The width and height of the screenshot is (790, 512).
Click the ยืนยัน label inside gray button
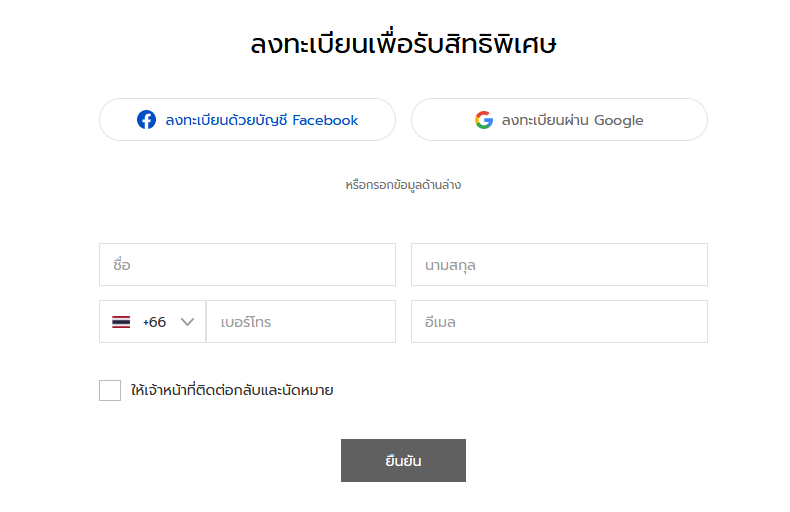tap(403, 461)
